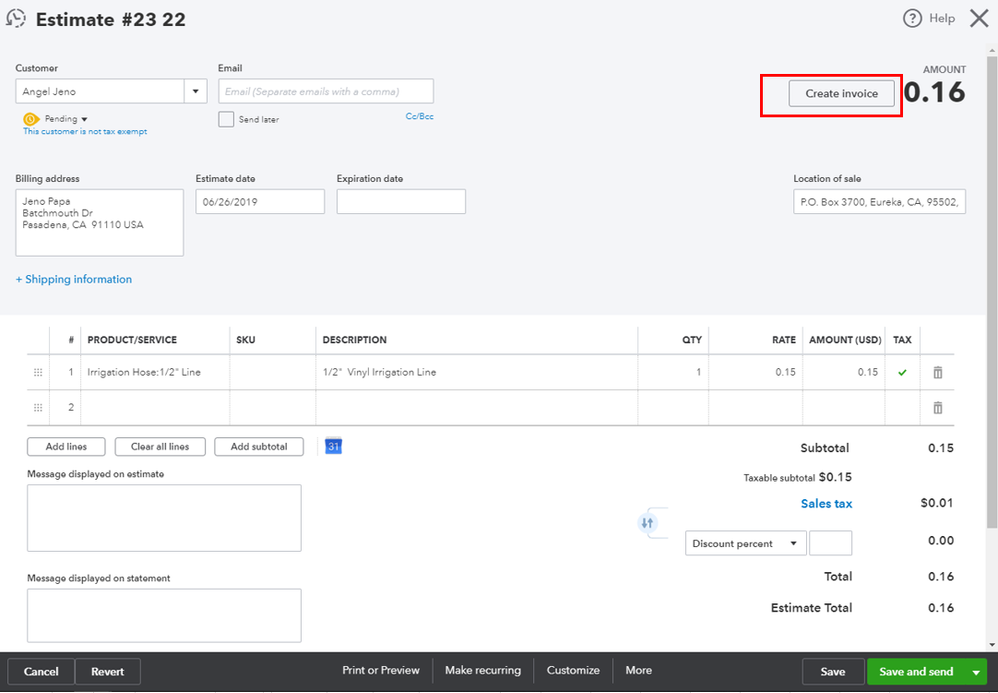
Task: Delete line 1 with trash icon
Action: (x=938, y=372)
